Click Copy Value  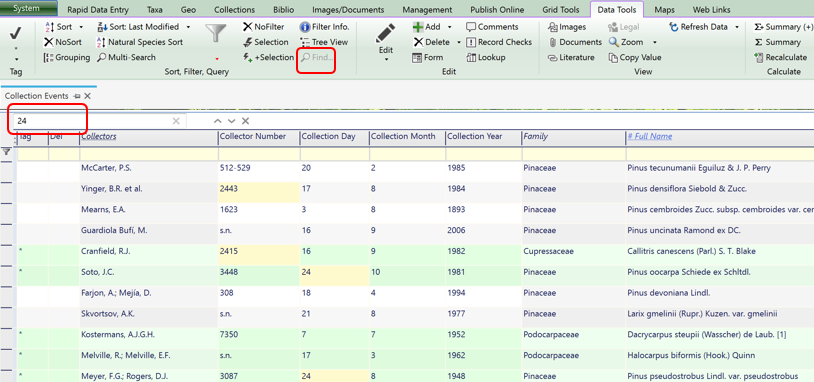635,58
